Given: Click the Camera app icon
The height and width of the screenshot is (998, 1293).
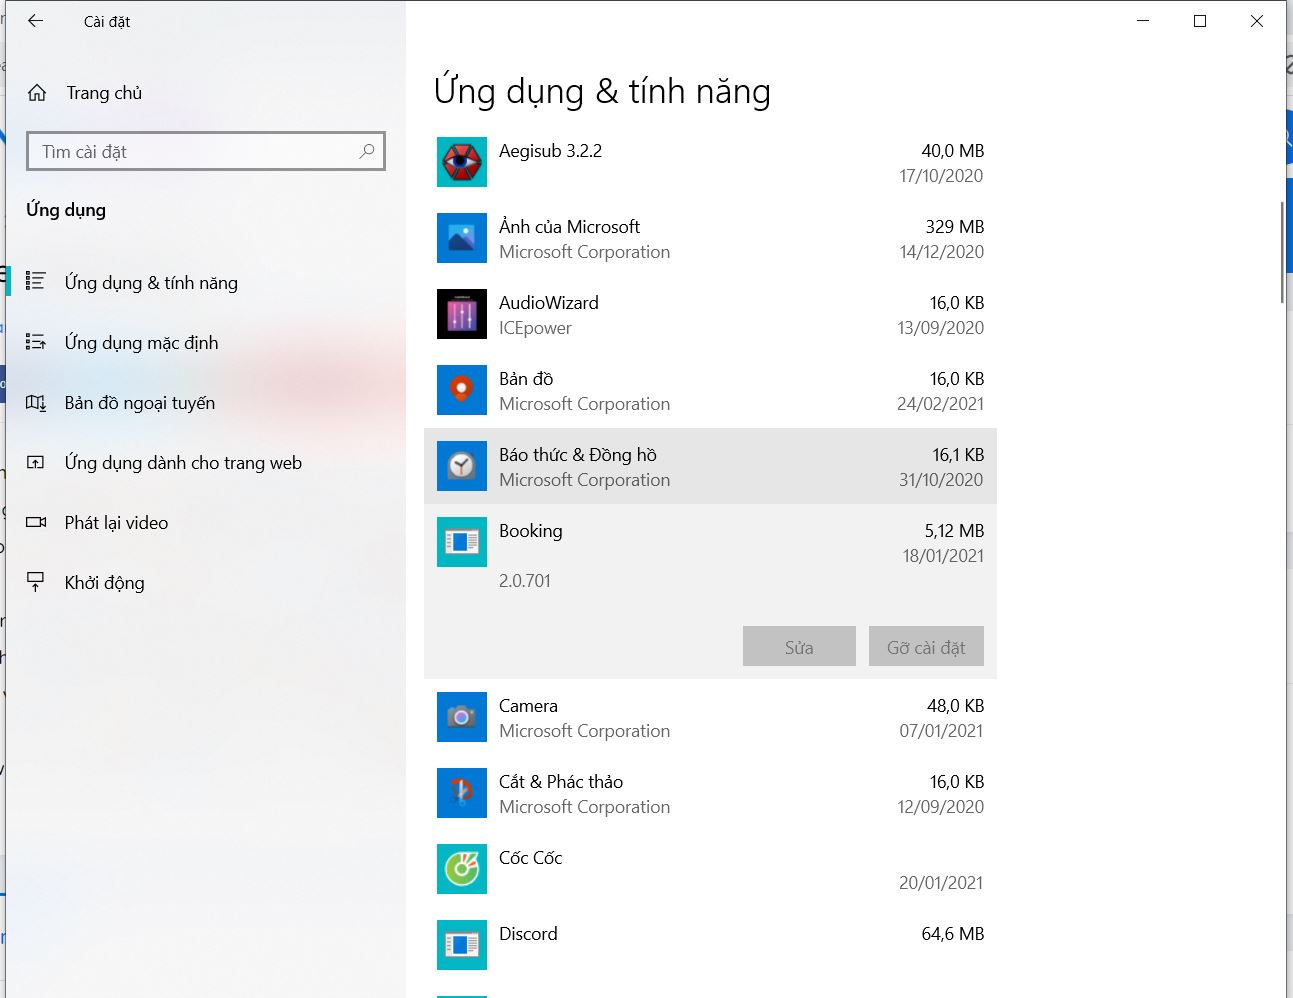Looking at the screenshot, I should click(461, 717).
